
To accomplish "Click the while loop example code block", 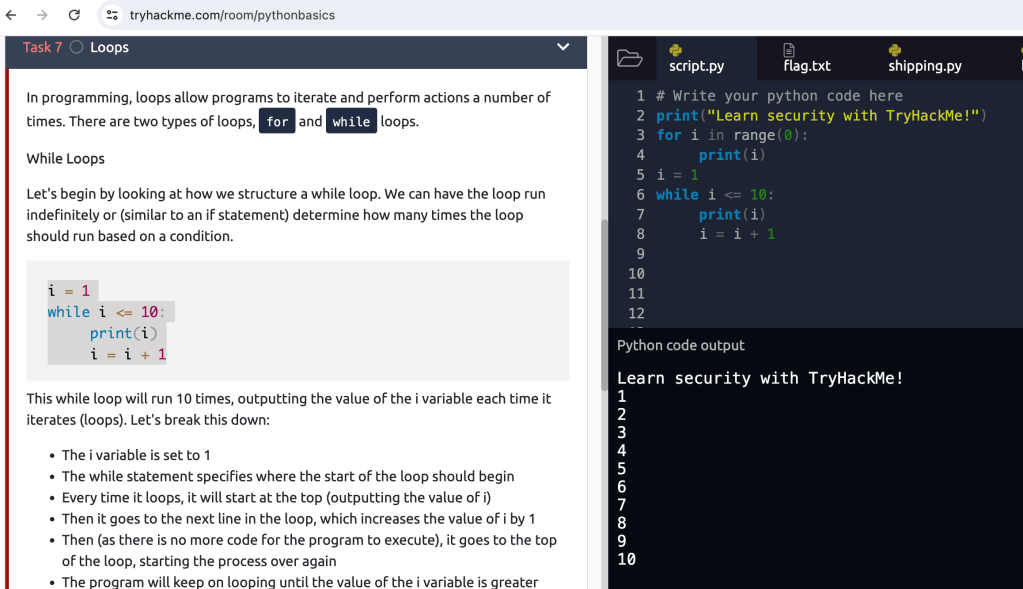I will pyautogui.click(x=298, y=321).
